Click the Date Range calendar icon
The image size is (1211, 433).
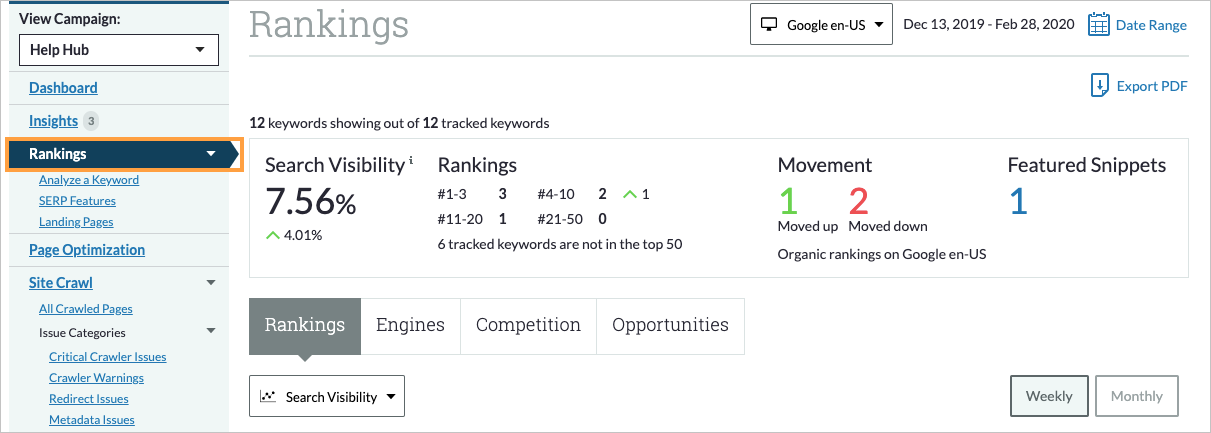[1098, 25]
